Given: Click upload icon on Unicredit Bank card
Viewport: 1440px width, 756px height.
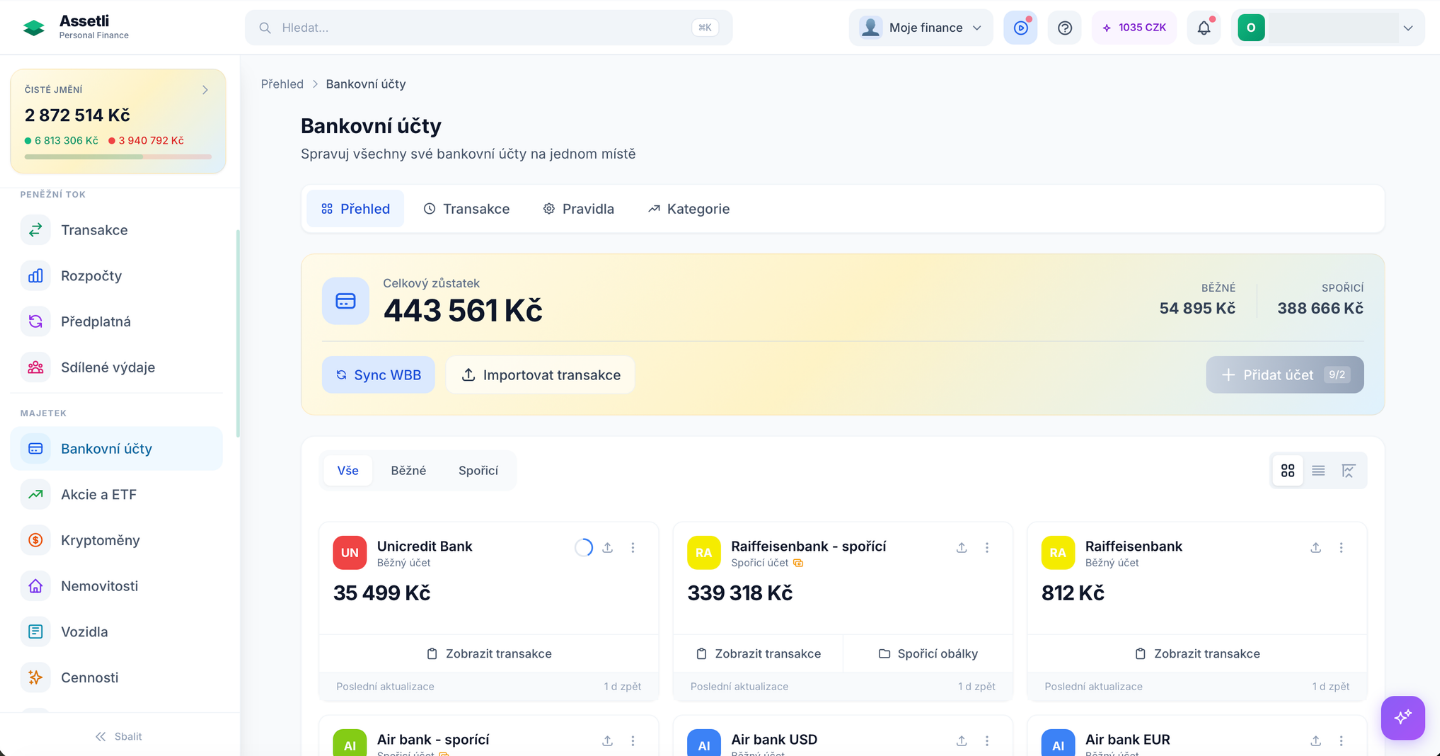Looking at the screenshot, I should 607,548.
